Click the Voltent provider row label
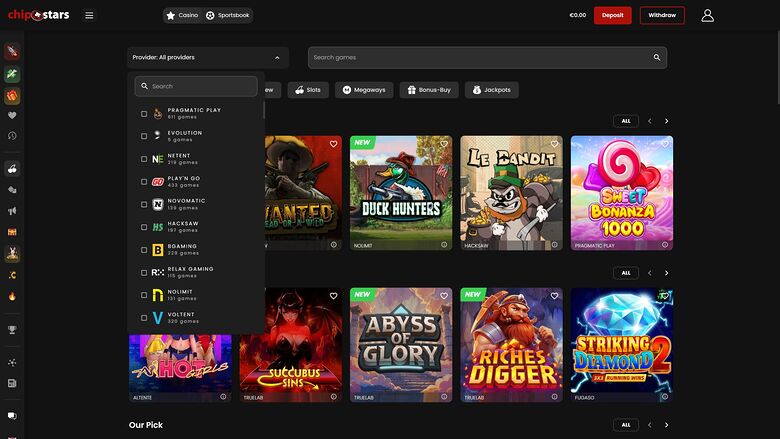Screen dimensions: 780x439 pyautogui.click(x=181, y=314)
